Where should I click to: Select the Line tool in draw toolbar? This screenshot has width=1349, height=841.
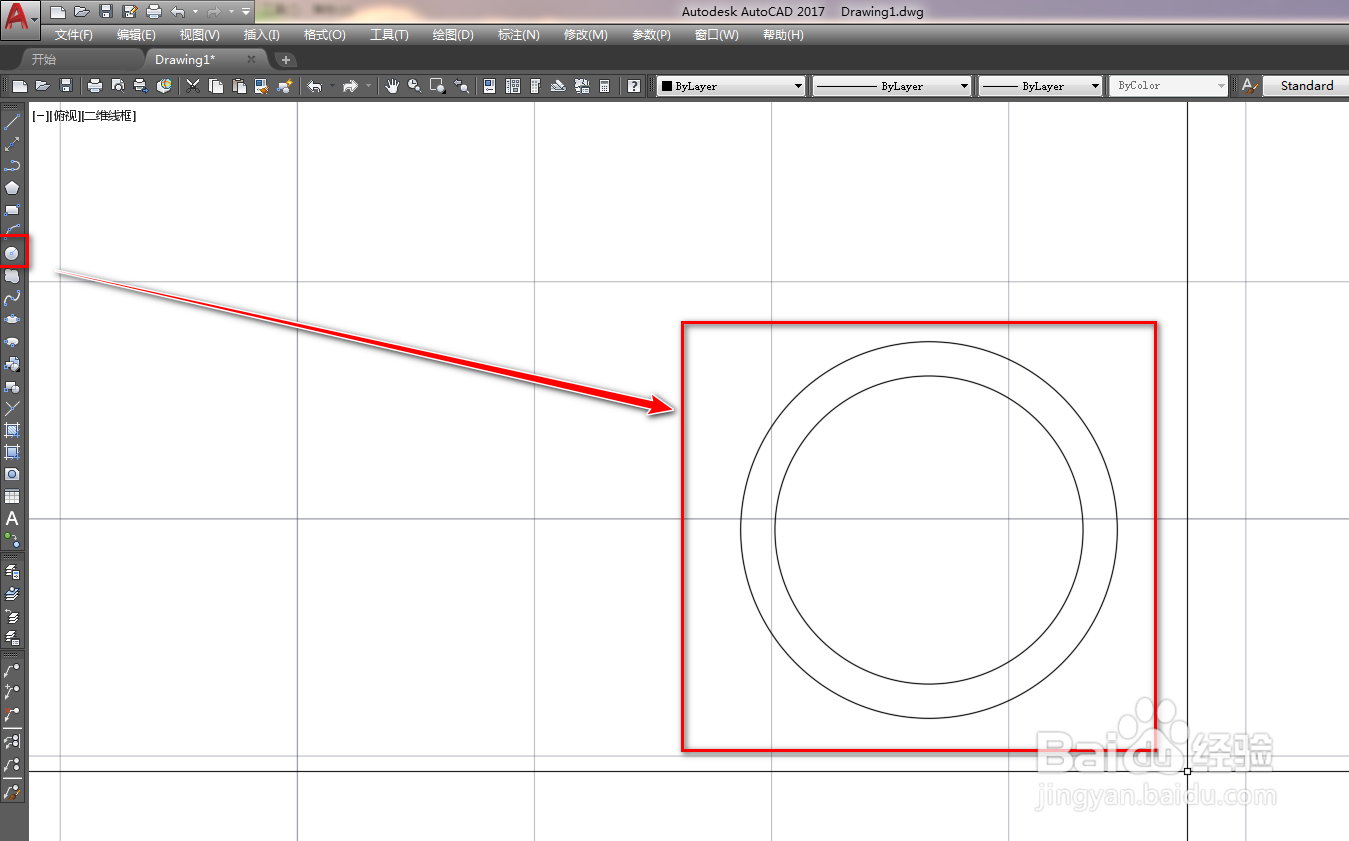(12, 122)
